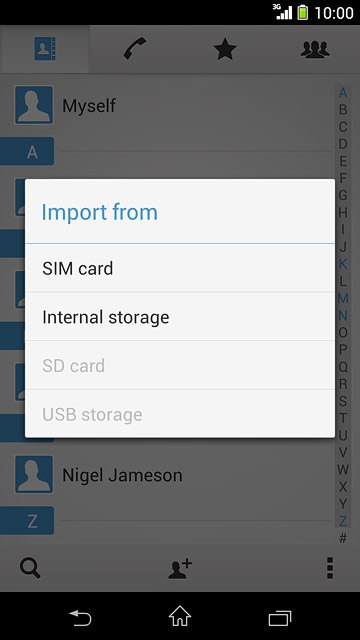
Task: Jump to letter K in index
Action: [343, 264]
